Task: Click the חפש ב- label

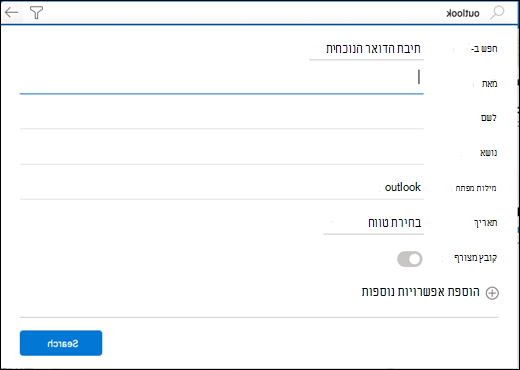Action: (484, 49)
